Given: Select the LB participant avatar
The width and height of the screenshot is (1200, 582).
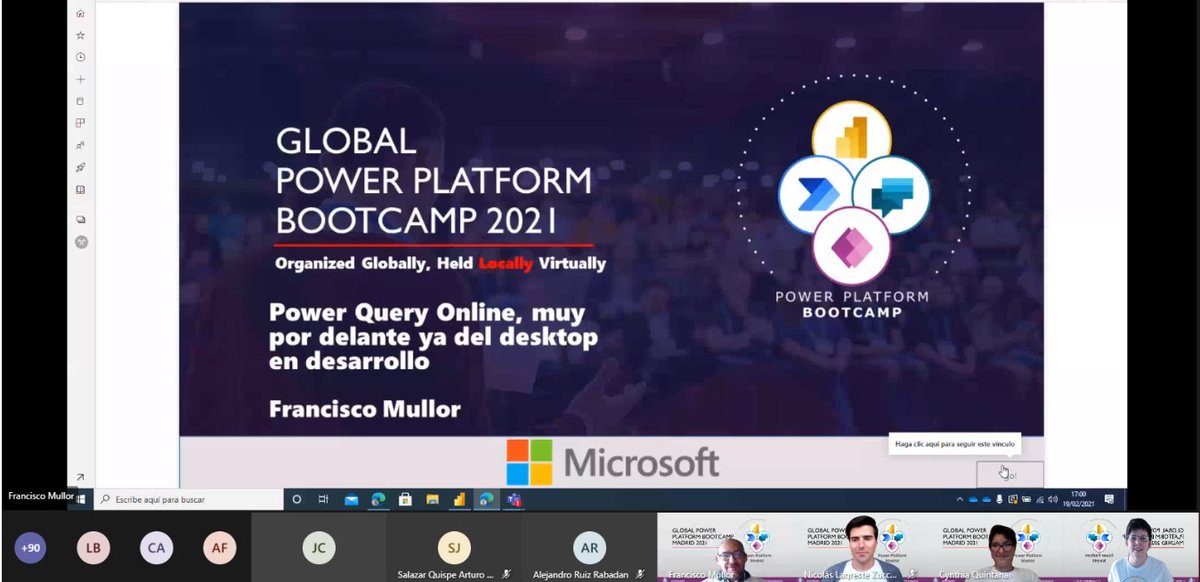Looking at the screenshot, I should tap(93, 547).
